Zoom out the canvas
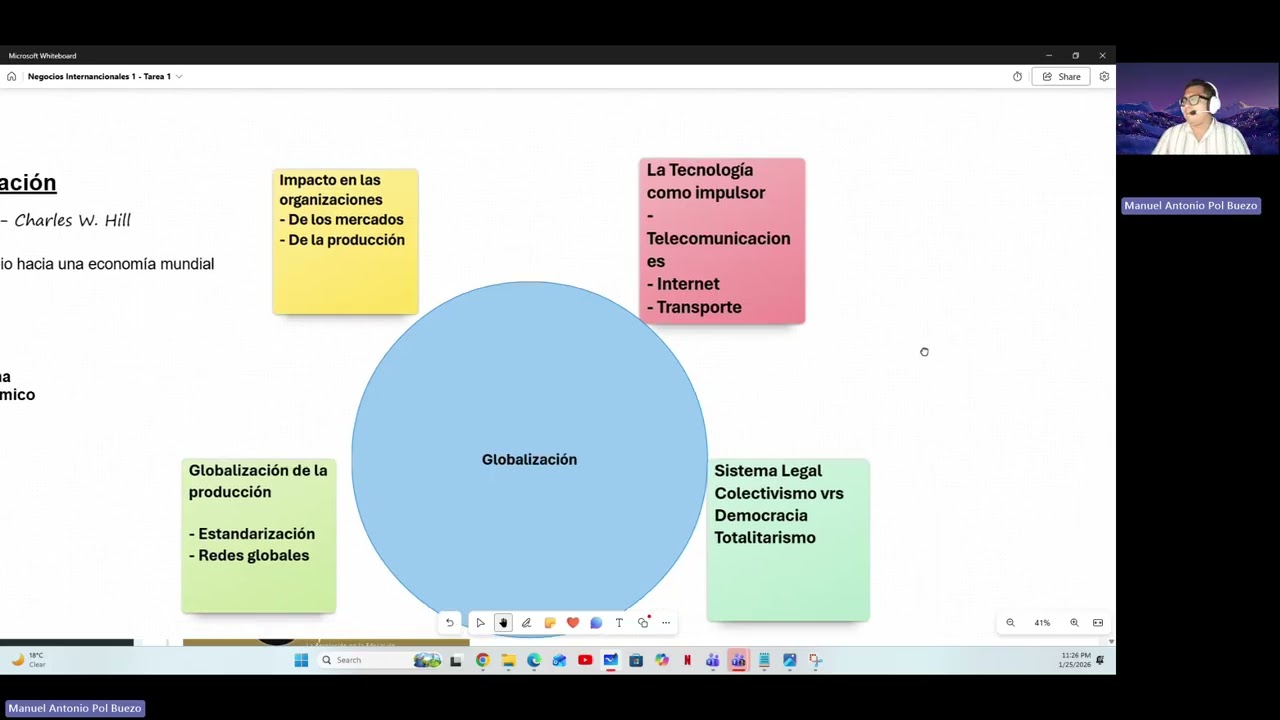Image resolution: width=1280 pixels, height=720 pixels. tap(1010, 623)
